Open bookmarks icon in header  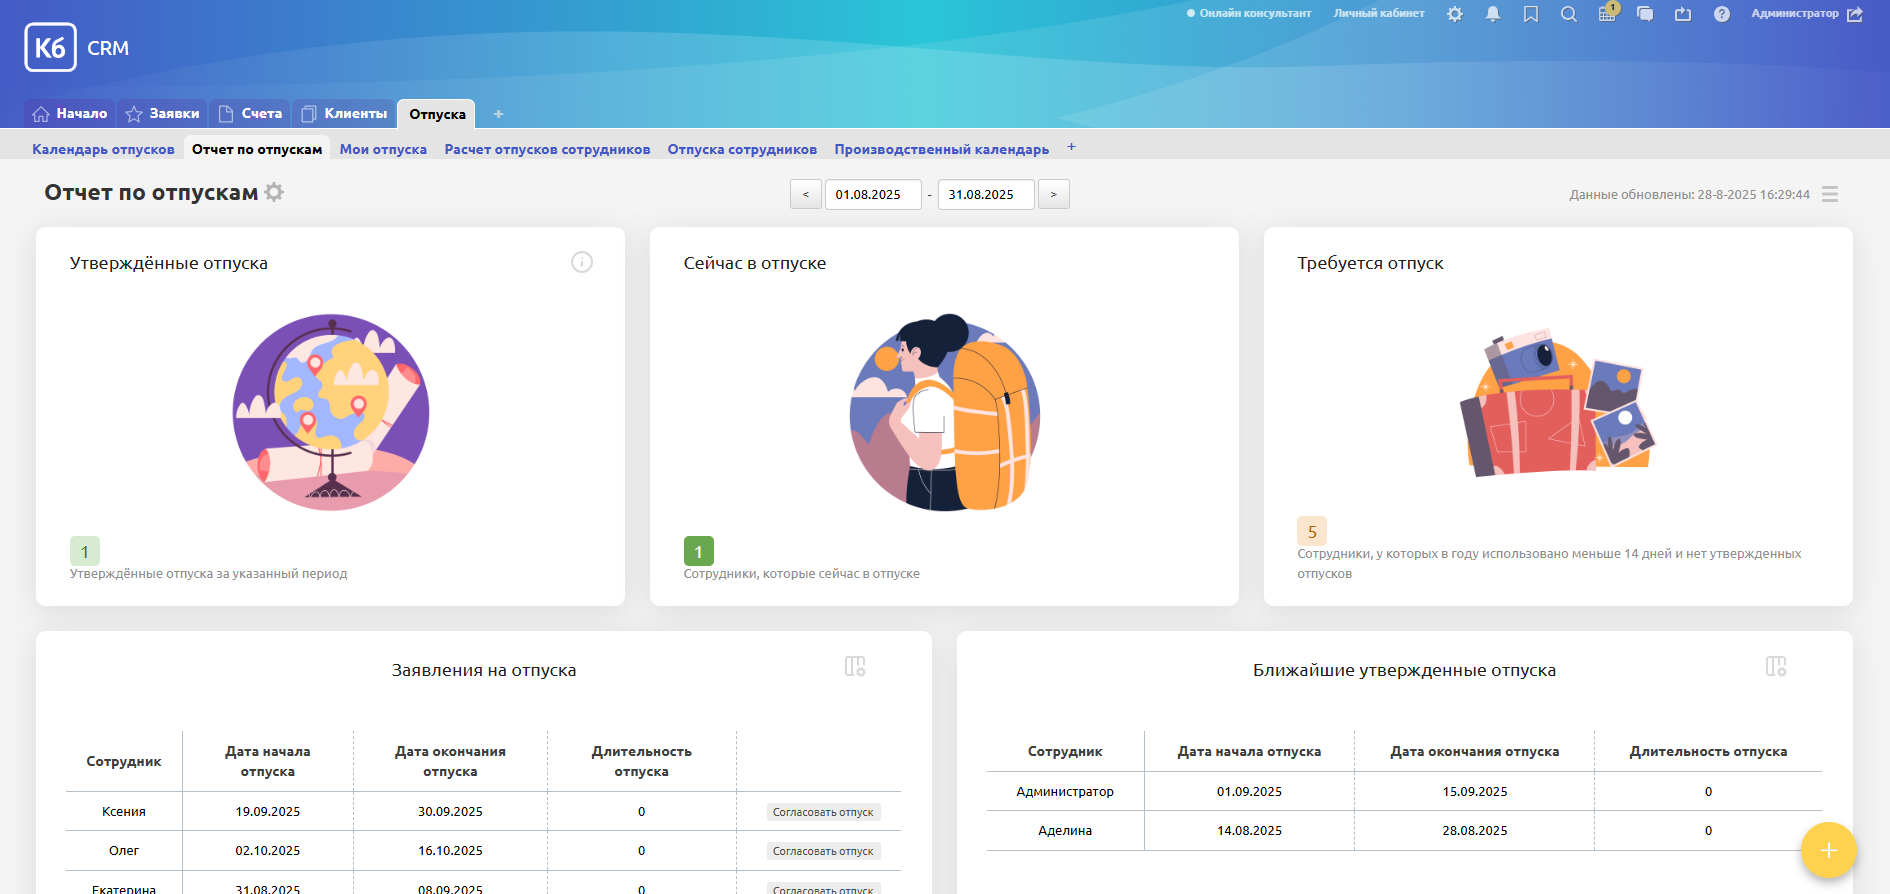coord(1531,14)
